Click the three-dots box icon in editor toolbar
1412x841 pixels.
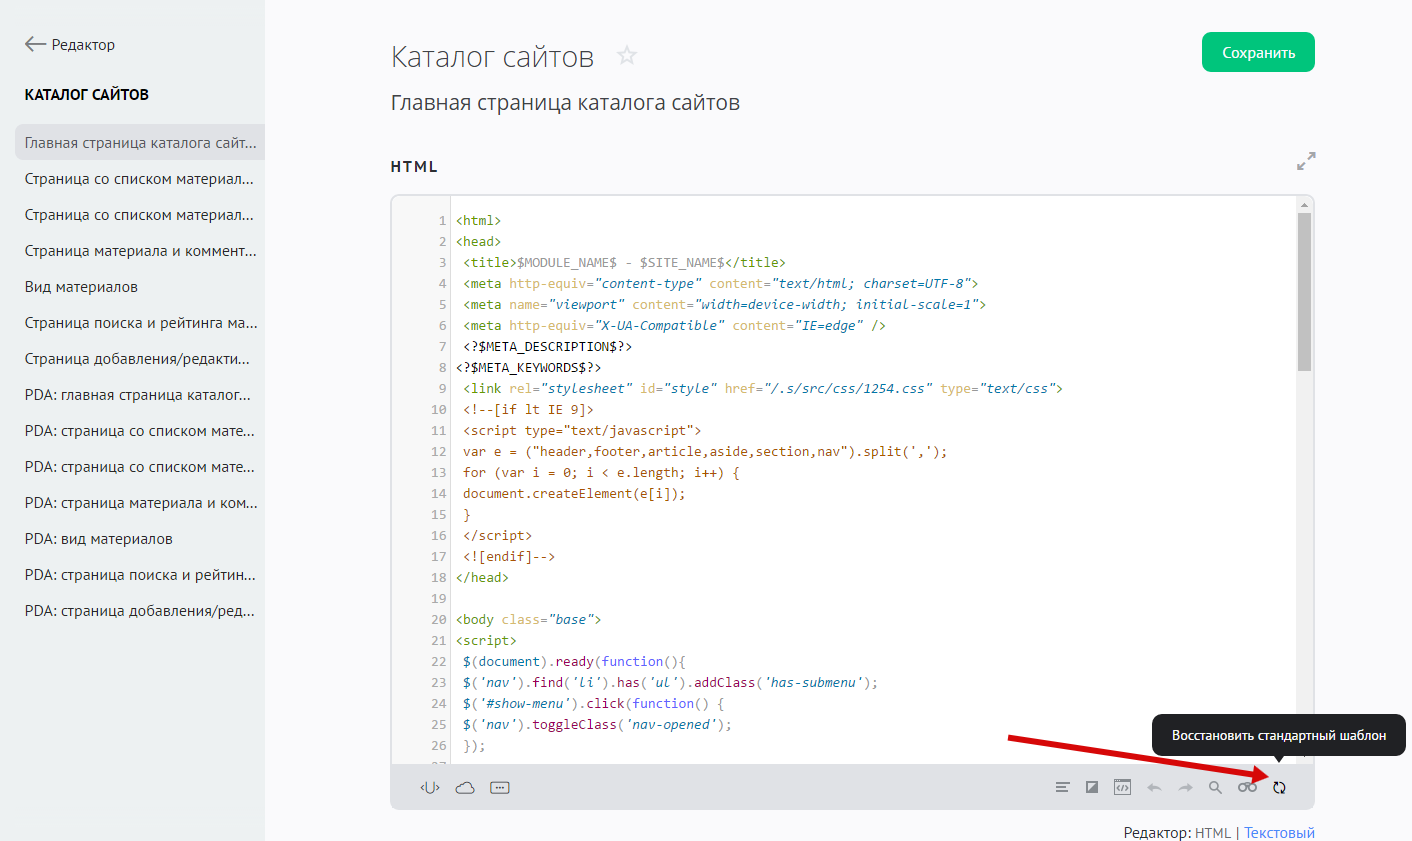pos(500,788)
